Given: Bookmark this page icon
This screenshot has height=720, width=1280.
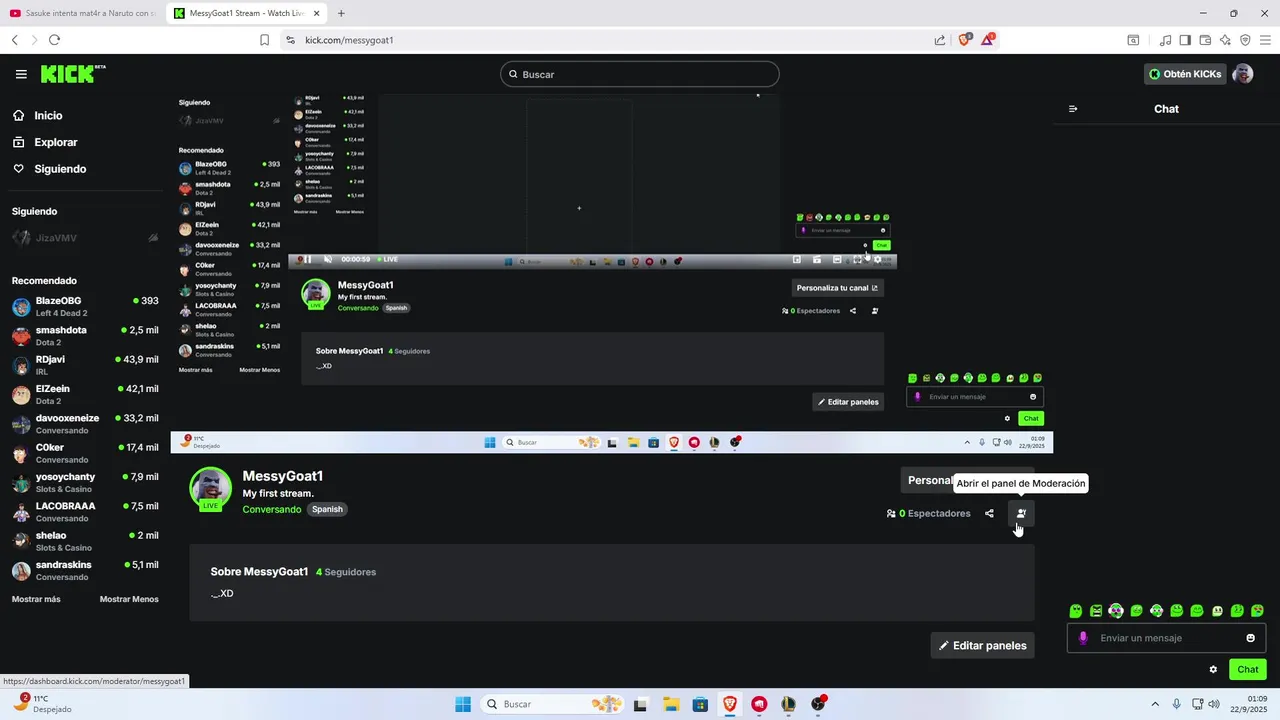Looking at the screenshot, I should (264, 40).
